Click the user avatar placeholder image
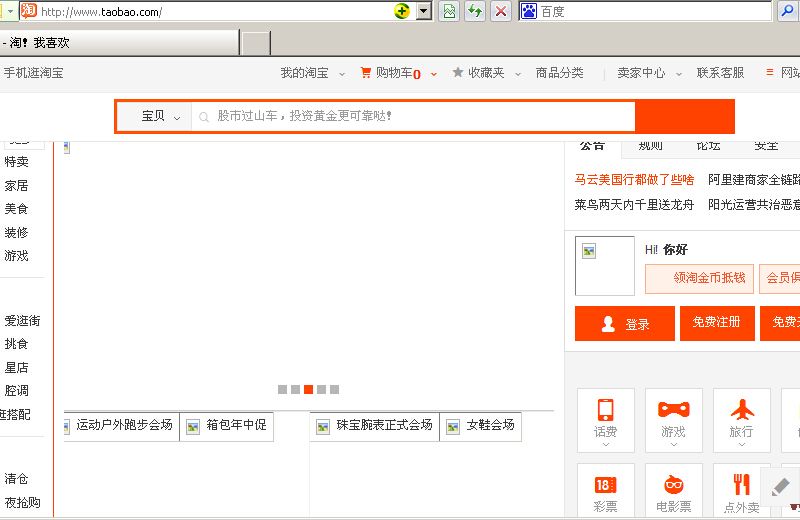The width and height of the screenshot is (800, 520). click(605, 265)
